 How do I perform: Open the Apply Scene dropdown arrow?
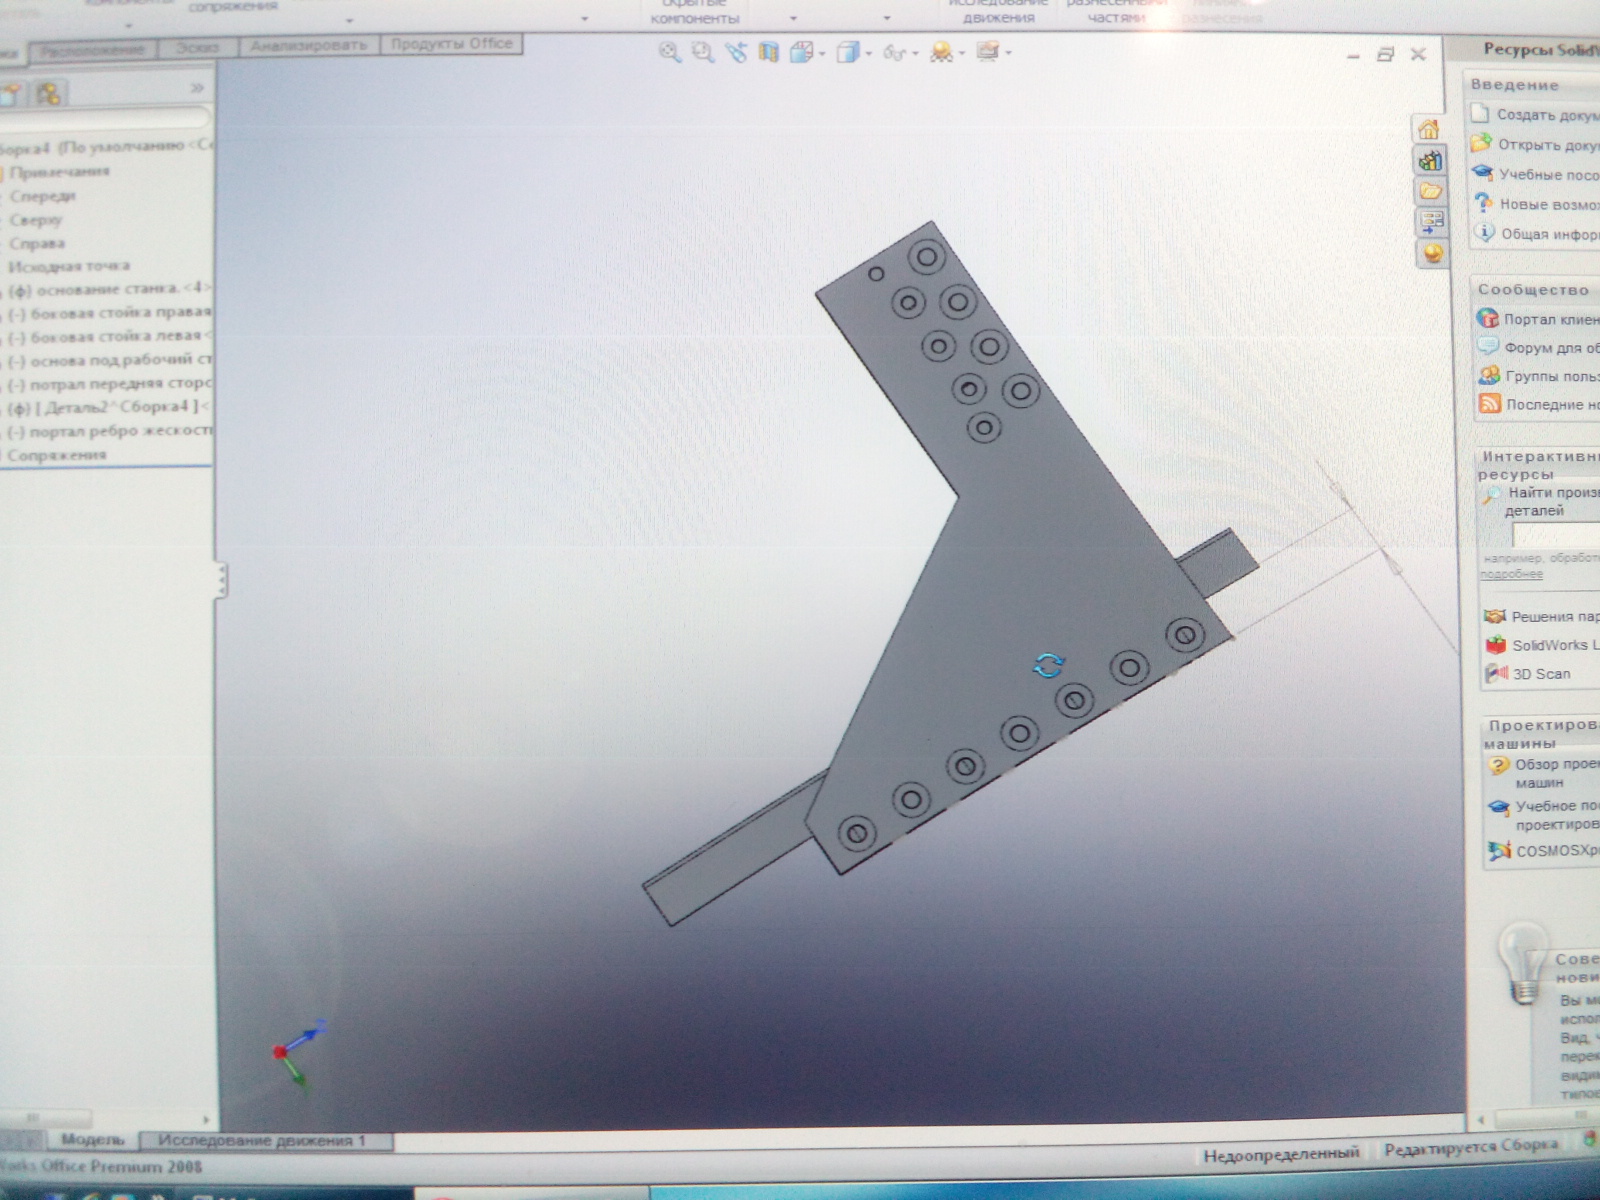coord(961,53)
